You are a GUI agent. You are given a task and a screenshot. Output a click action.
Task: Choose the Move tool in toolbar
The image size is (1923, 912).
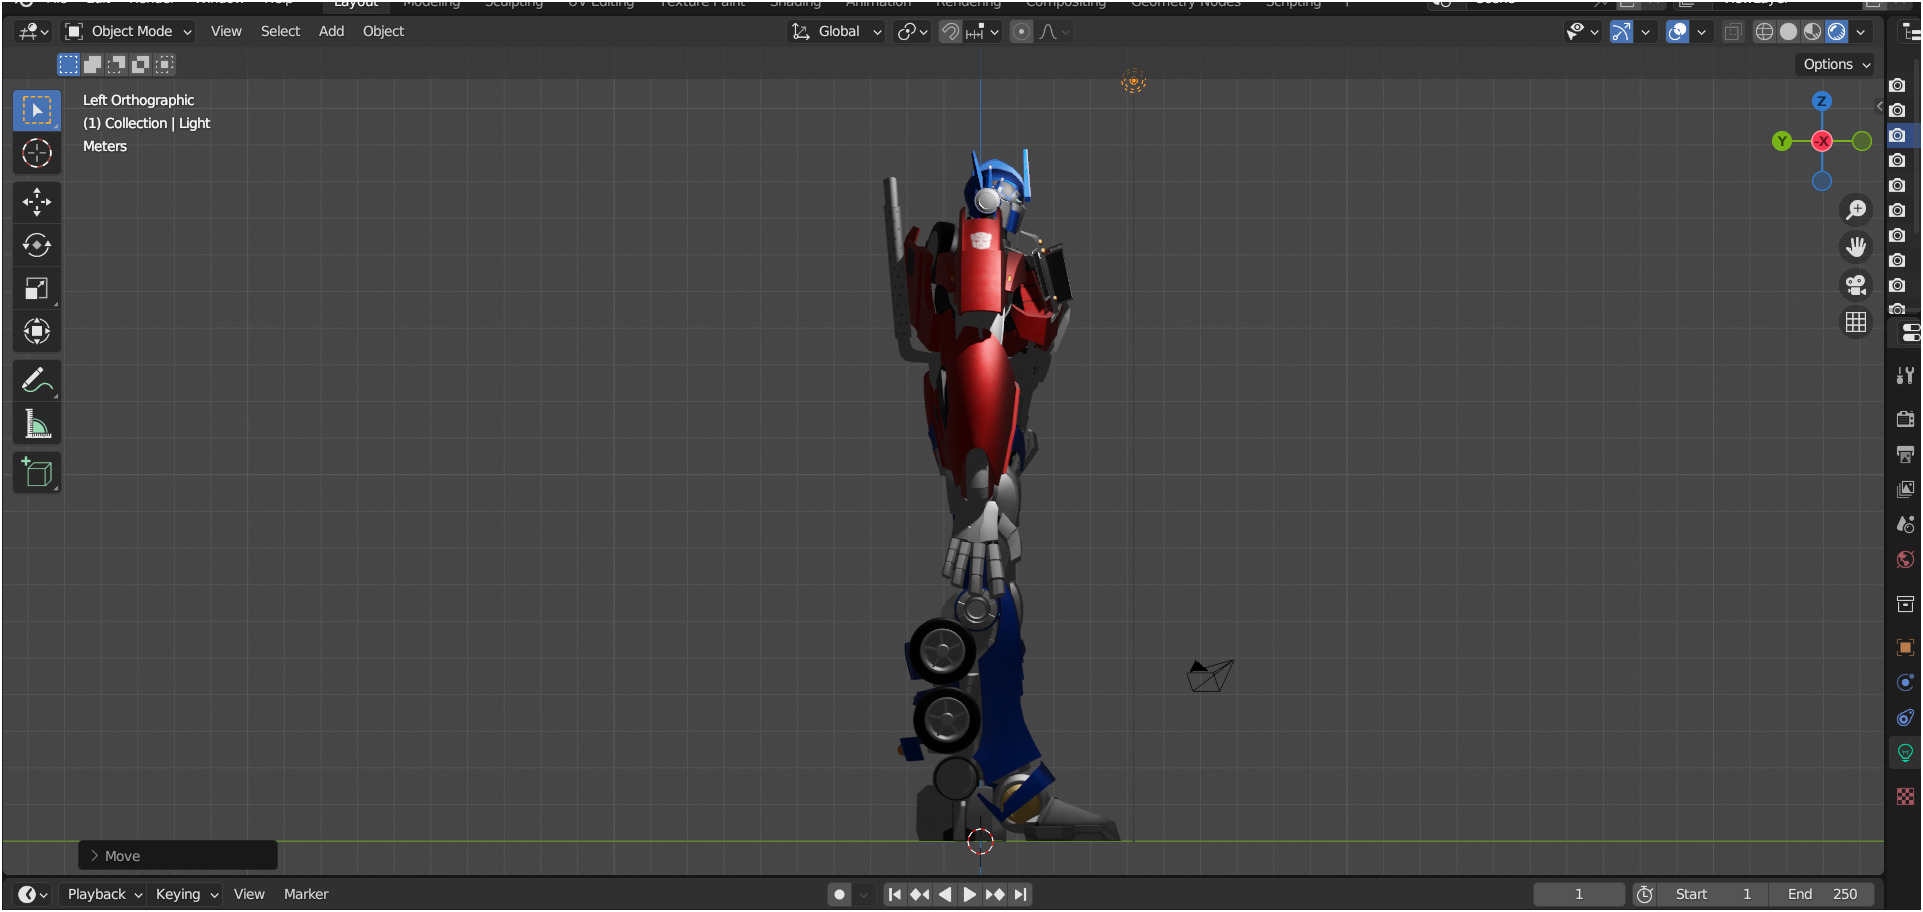pos(37,203)
